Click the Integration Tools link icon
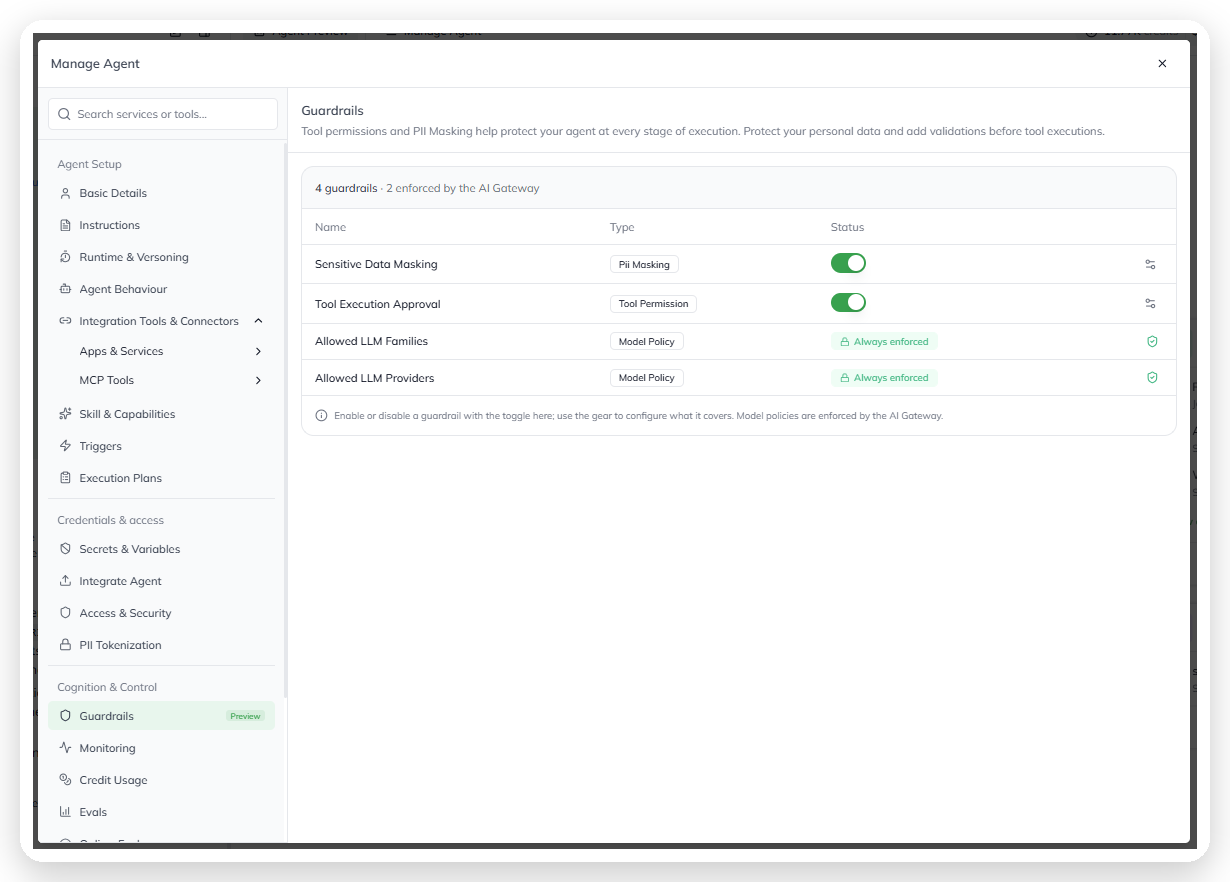This screenshot has width=1230, height=882. [65, 321]
